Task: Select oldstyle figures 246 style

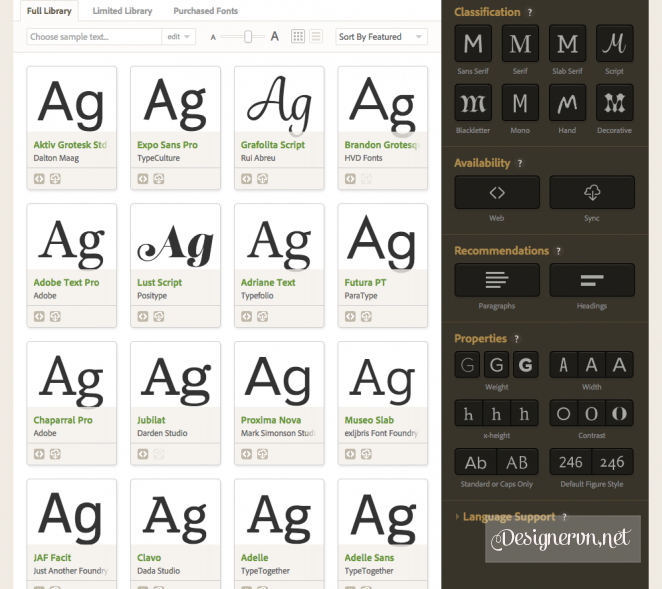Action: [x=613, y=462]
